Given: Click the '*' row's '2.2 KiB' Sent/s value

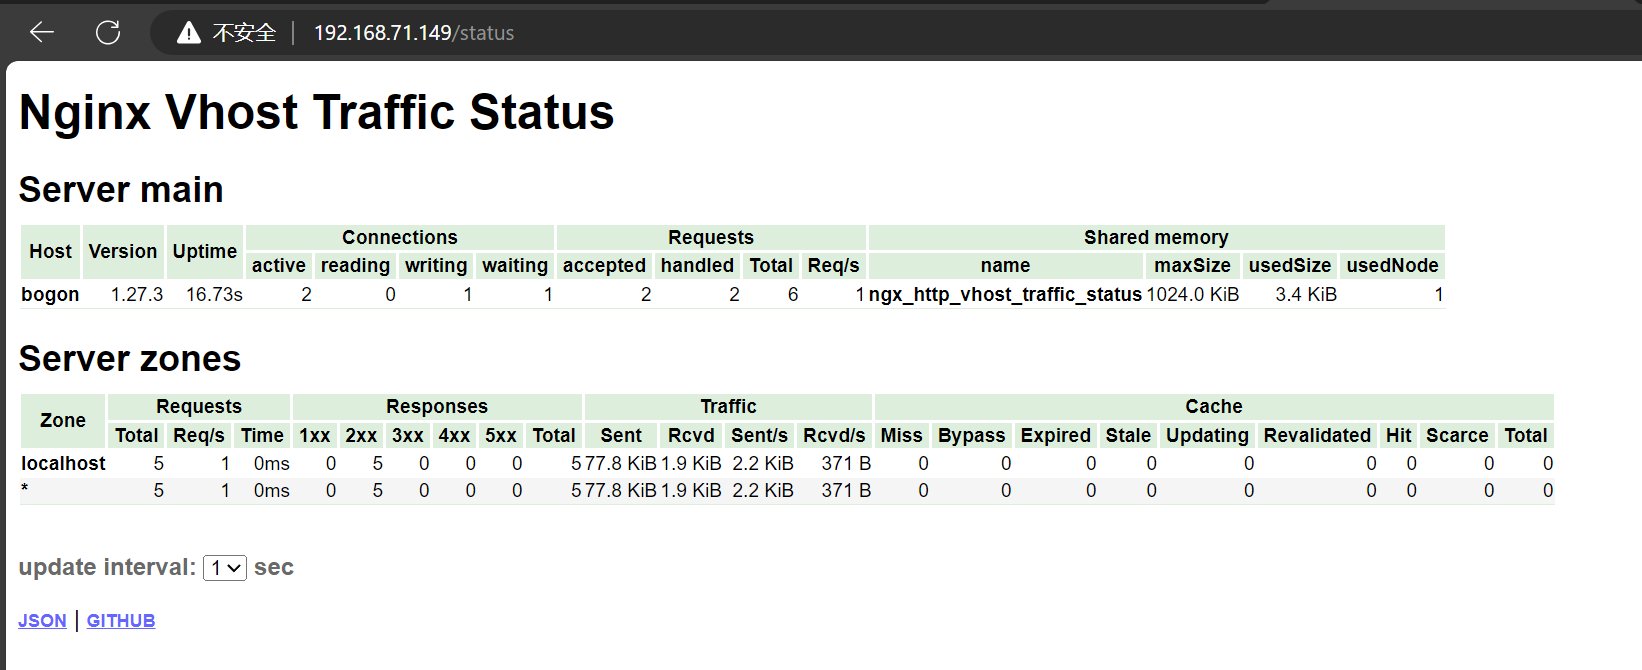Looking at the screenshot, I should click(x=763, y=490).
